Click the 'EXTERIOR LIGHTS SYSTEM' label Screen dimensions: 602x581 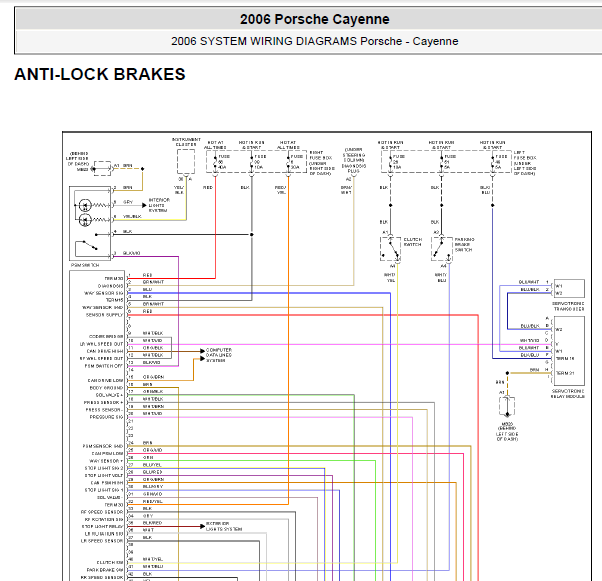[224, 526]
